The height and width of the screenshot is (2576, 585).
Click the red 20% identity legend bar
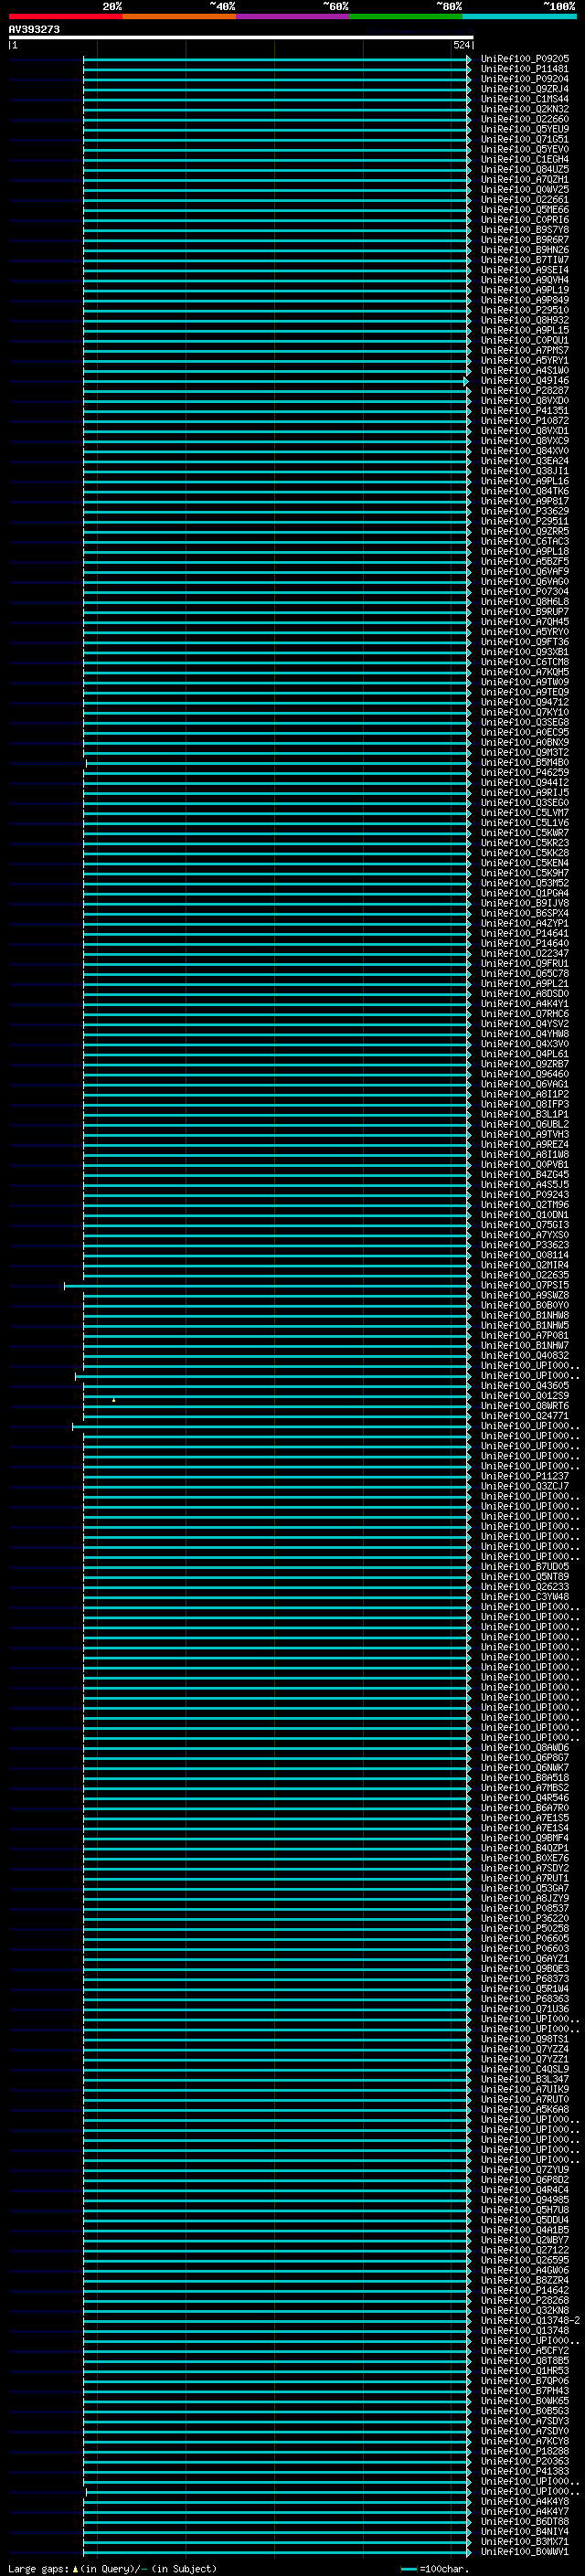click(65, 16)
